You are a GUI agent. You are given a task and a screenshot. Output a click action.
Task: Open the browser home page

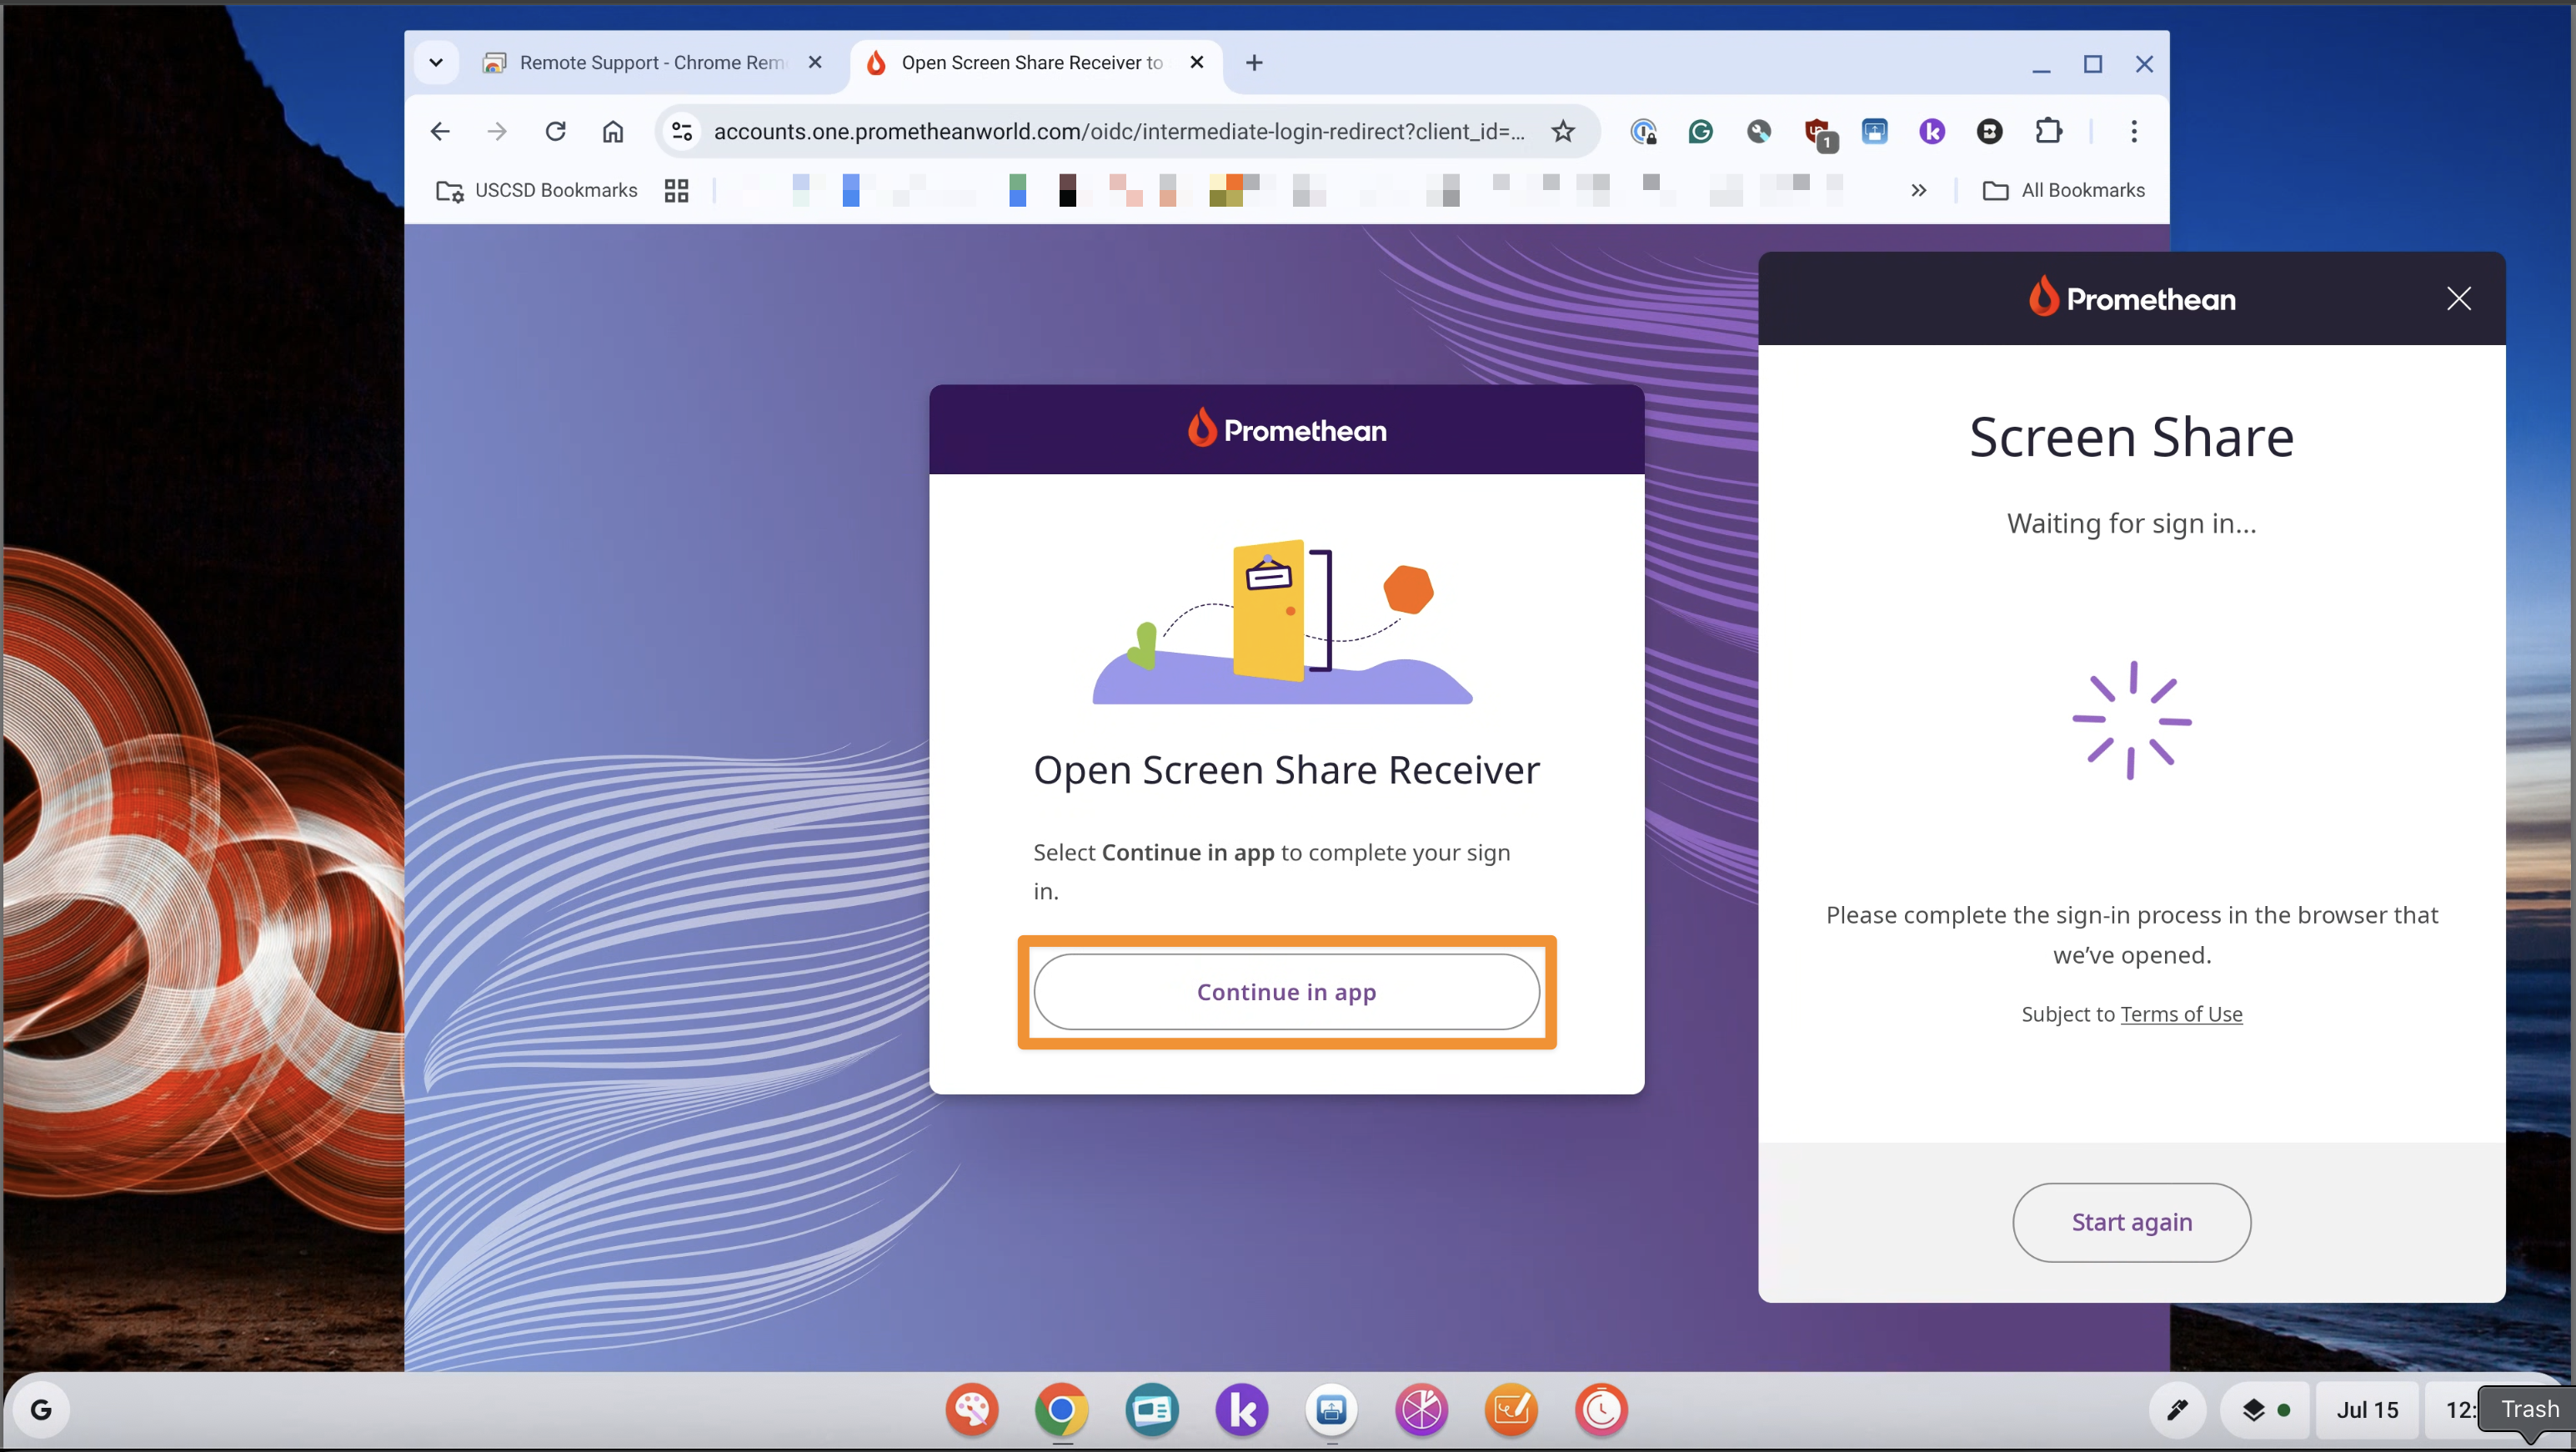(x=613, y=131)
